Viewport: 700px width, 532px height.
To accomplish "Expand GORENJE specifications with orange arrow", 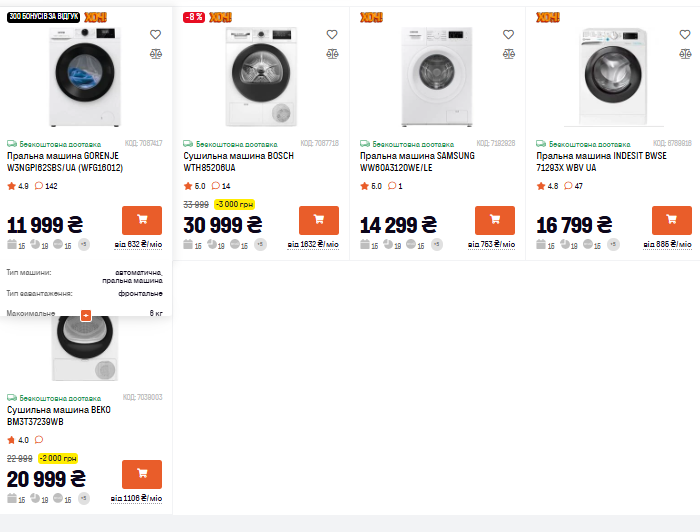I will pyautogui.click(x=86, y=315).
